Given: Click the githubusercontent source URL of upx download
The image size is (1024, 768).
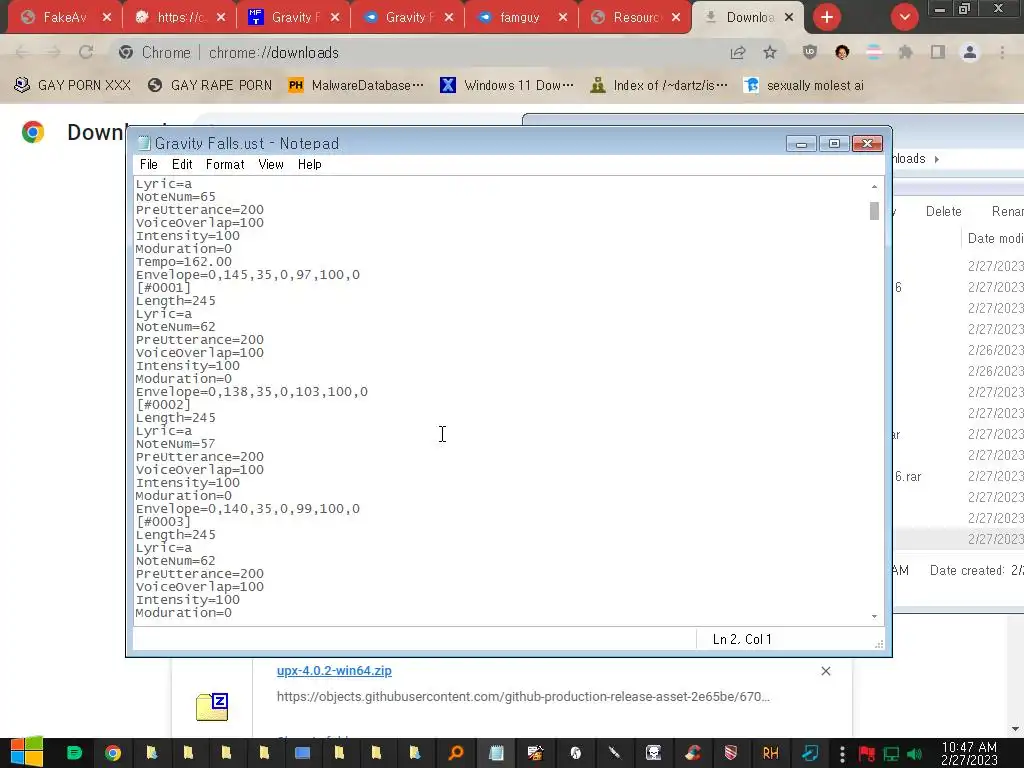Looking at the screenshot, I should [523, 697].
